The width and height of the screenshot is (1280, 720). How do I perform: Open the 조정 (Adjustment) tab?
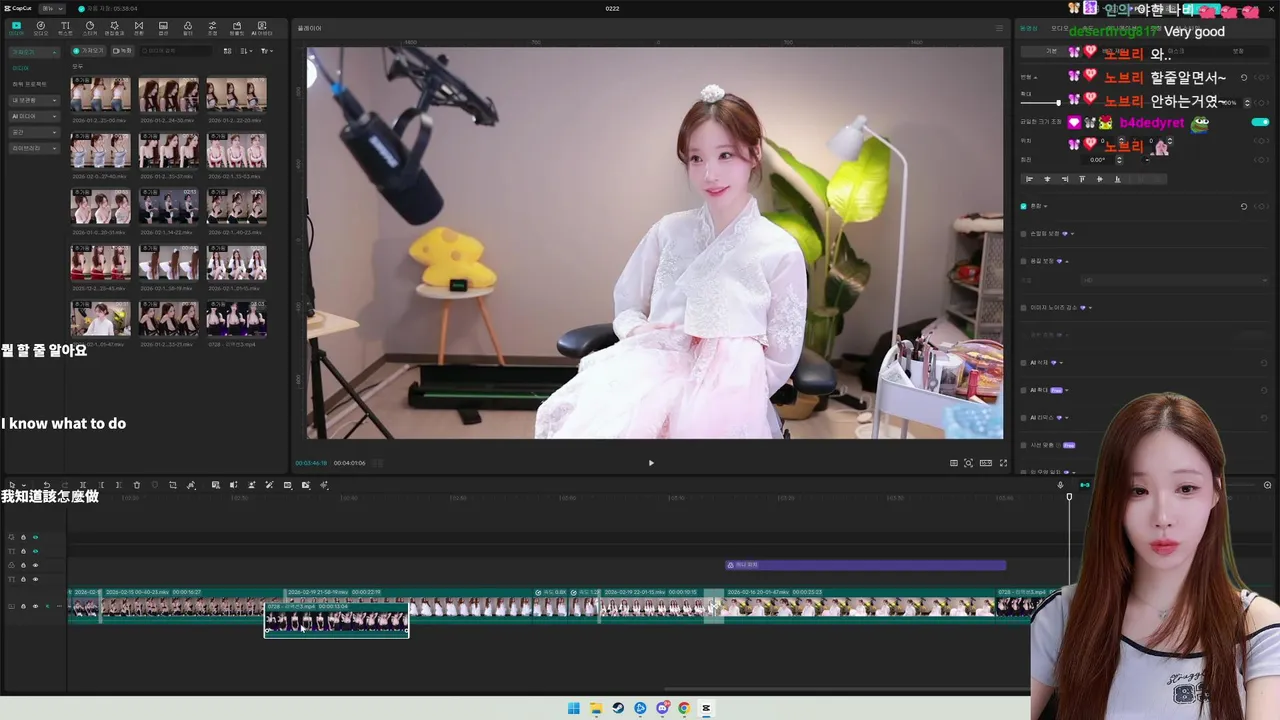click(212, 28)
